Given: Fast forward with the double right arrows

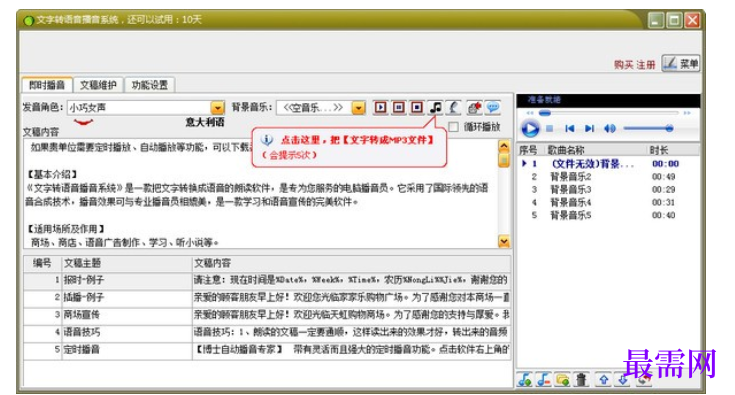Looking at the screenshot, I should [x=687, y=113].
